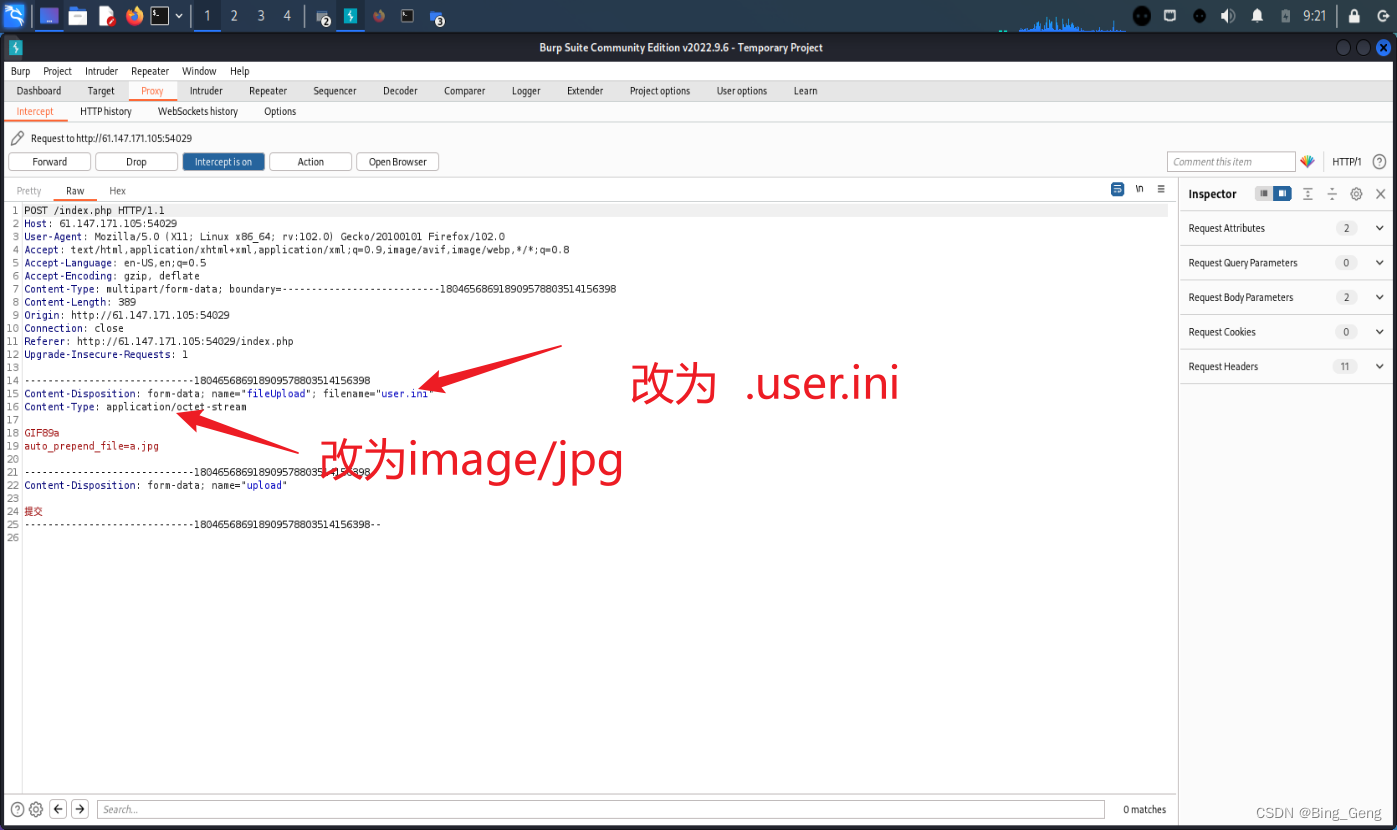Switch to workspace 4
The image size is (1397, 830).
point(287,16)
